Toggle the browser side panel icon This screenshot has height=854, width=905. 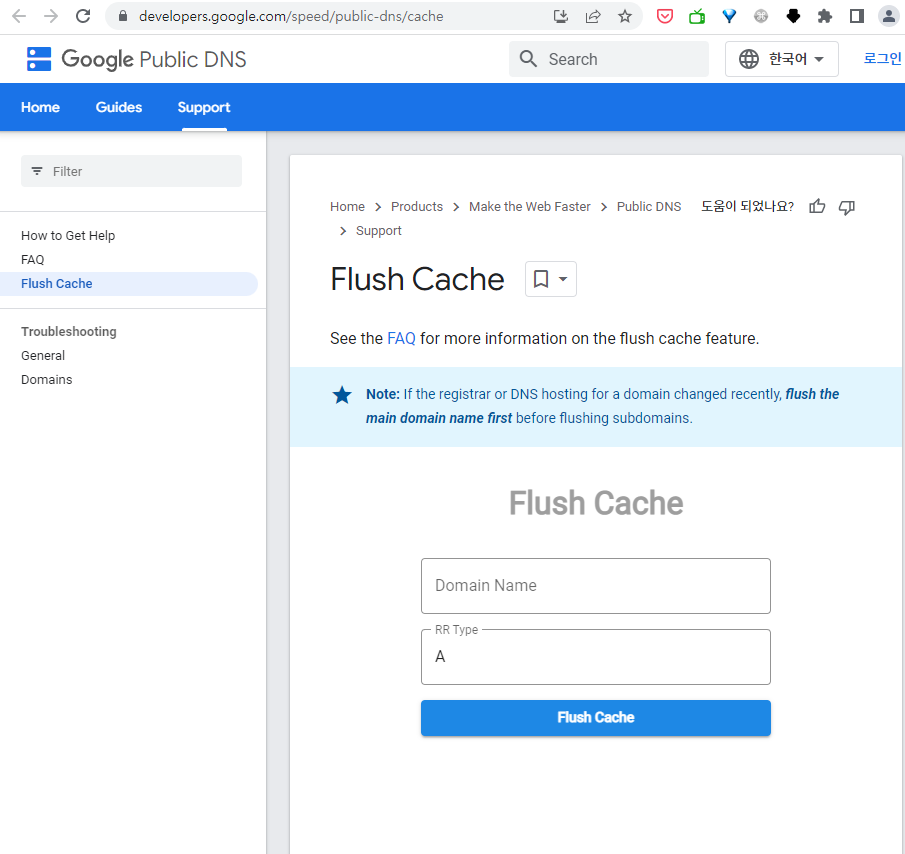pyautogui.click(x=857, y=16)
